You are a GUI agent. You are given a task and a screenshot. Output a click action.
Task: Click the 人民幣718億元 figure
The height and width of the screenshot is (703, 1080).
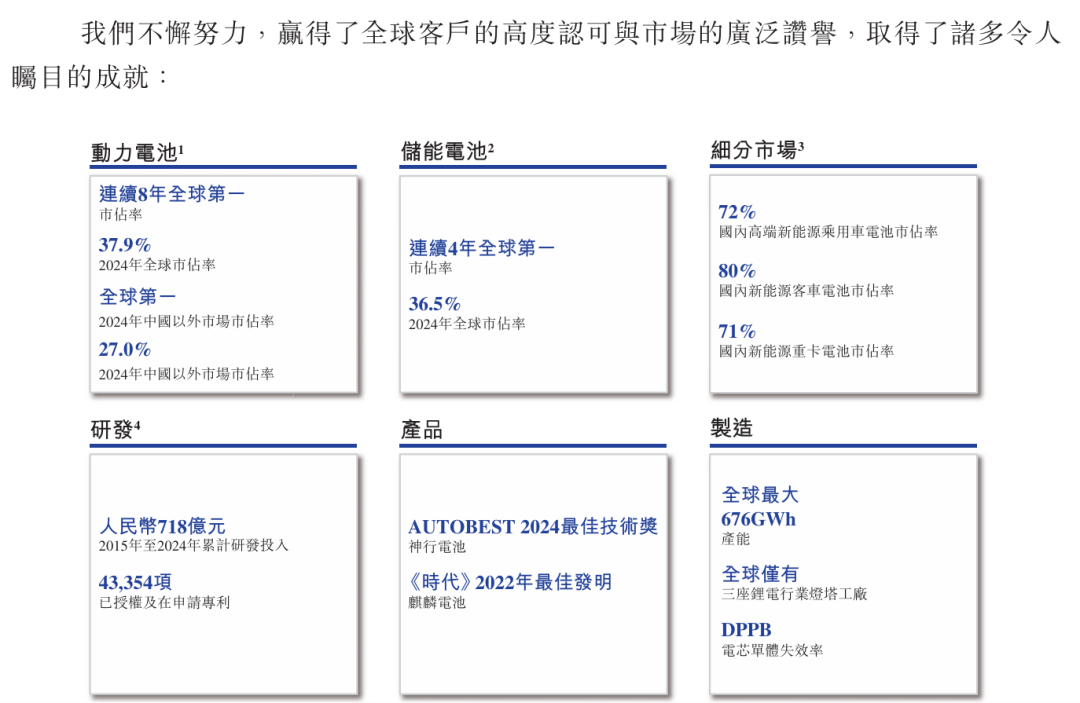pos(162,527)
